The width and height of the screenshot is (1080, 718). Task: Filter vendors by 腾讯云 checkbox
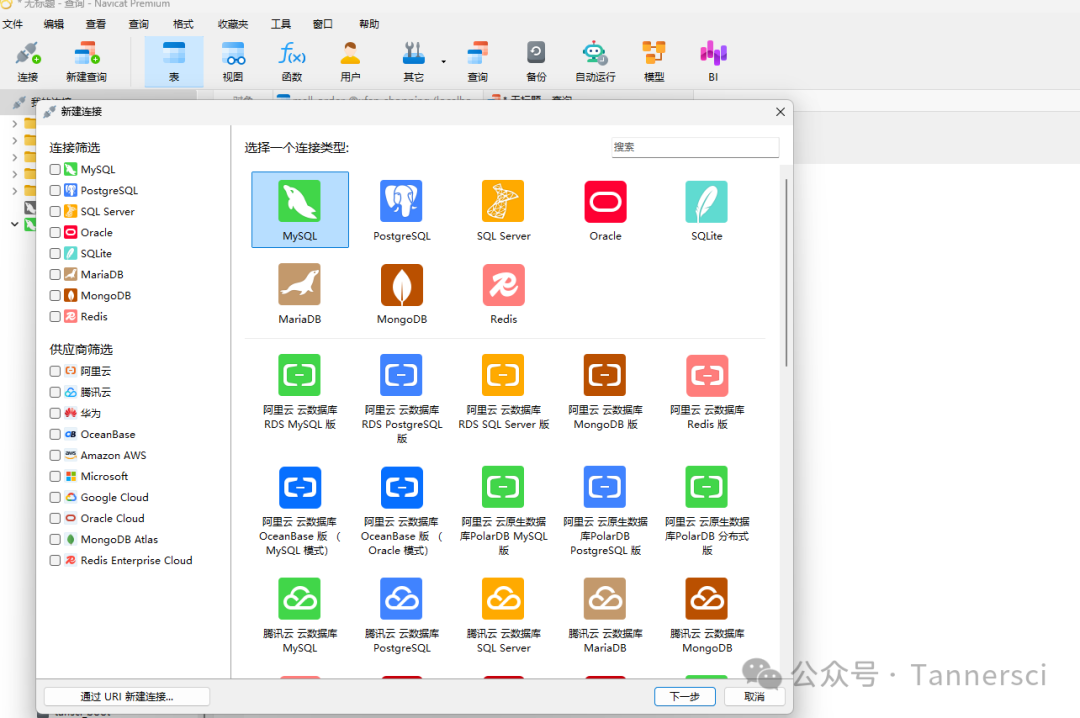tap(55, 392)
